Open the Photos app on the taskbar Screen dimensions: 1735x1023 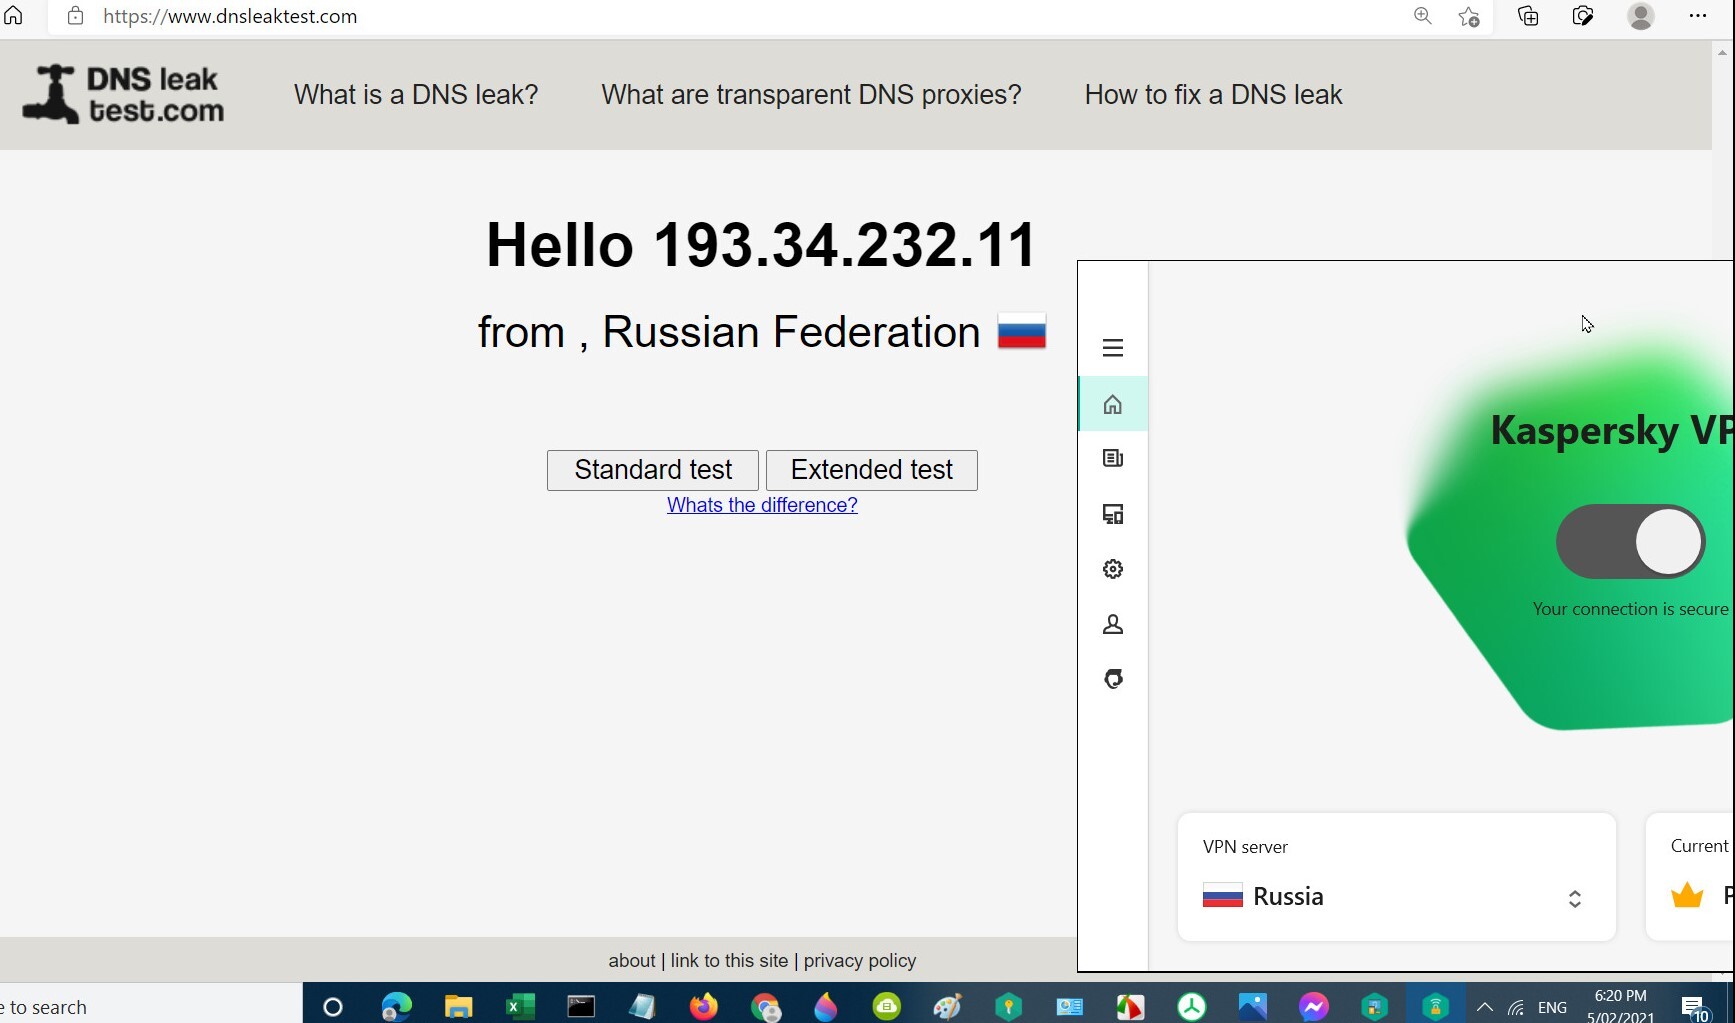coord(1252,1006)
